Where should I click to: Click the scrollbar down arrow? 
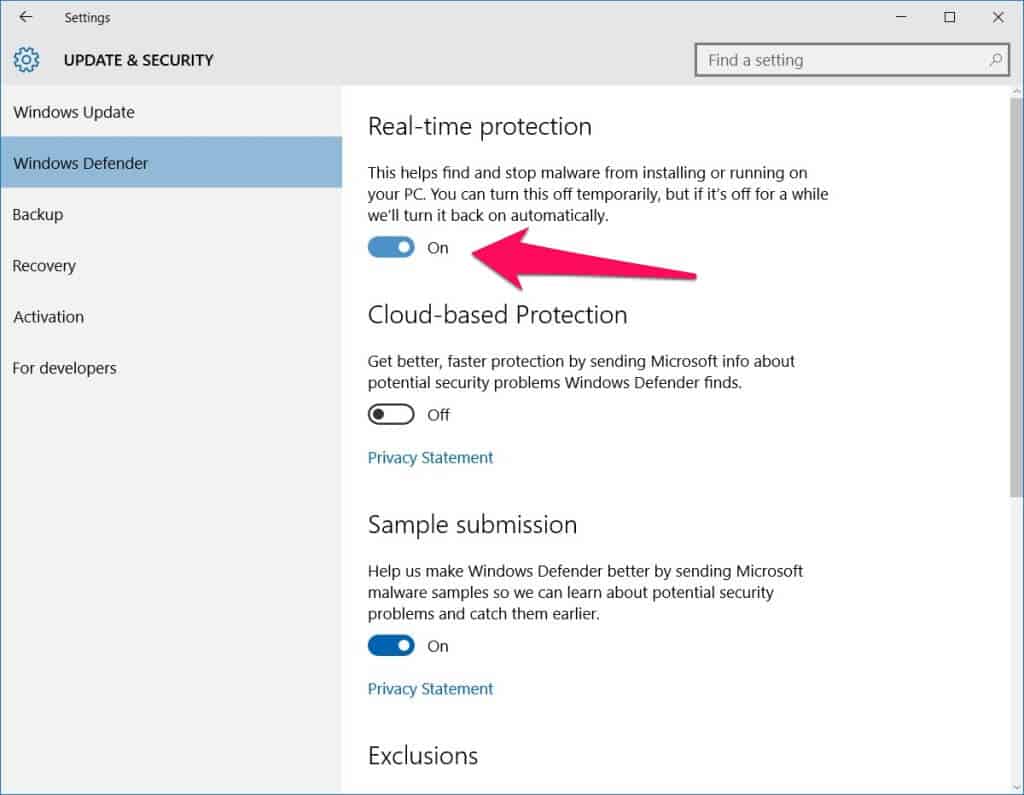point(1016,788)
